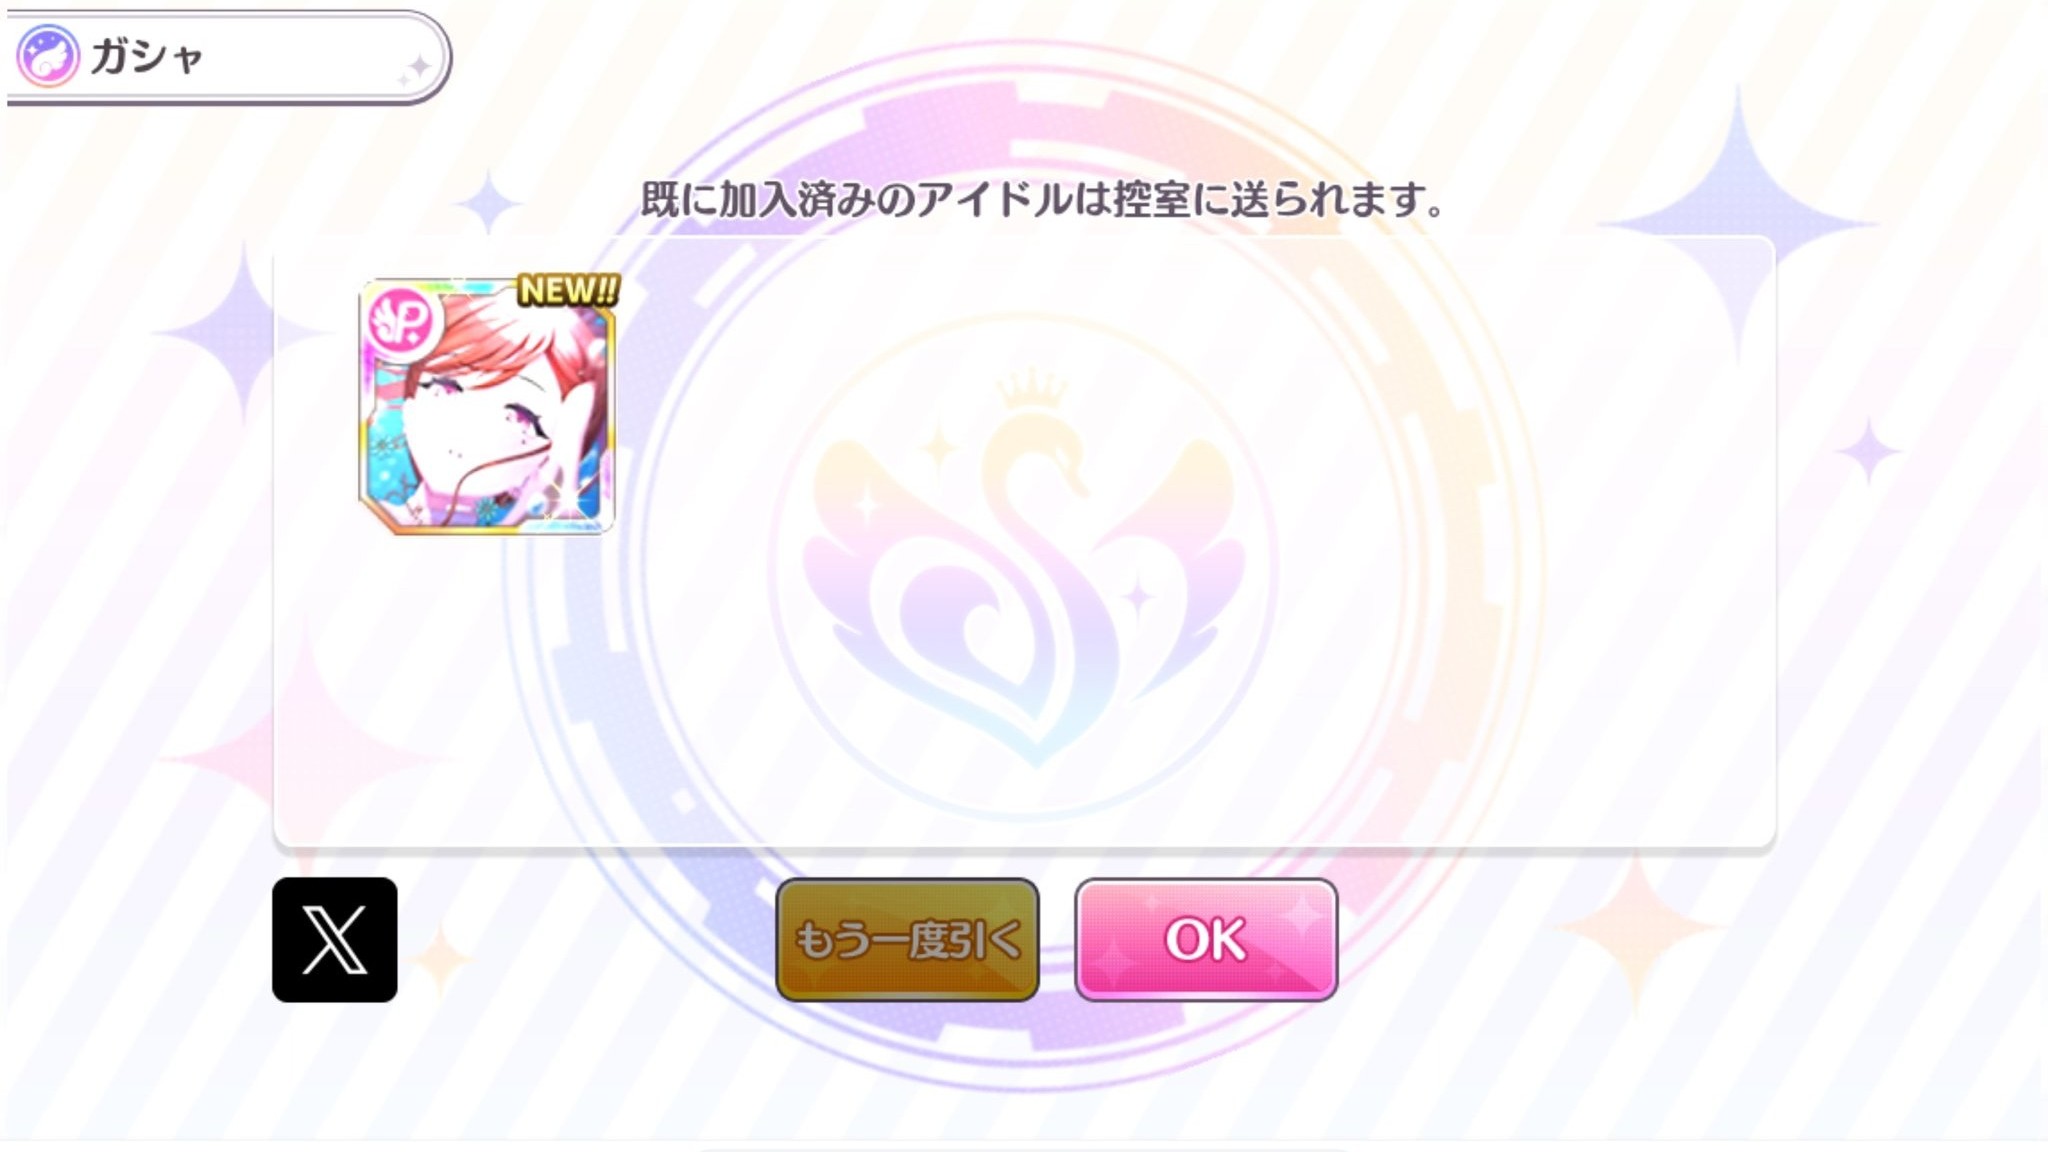Tap the small orange sparkle near X button

pyautogui.click(x=440, y=957)
